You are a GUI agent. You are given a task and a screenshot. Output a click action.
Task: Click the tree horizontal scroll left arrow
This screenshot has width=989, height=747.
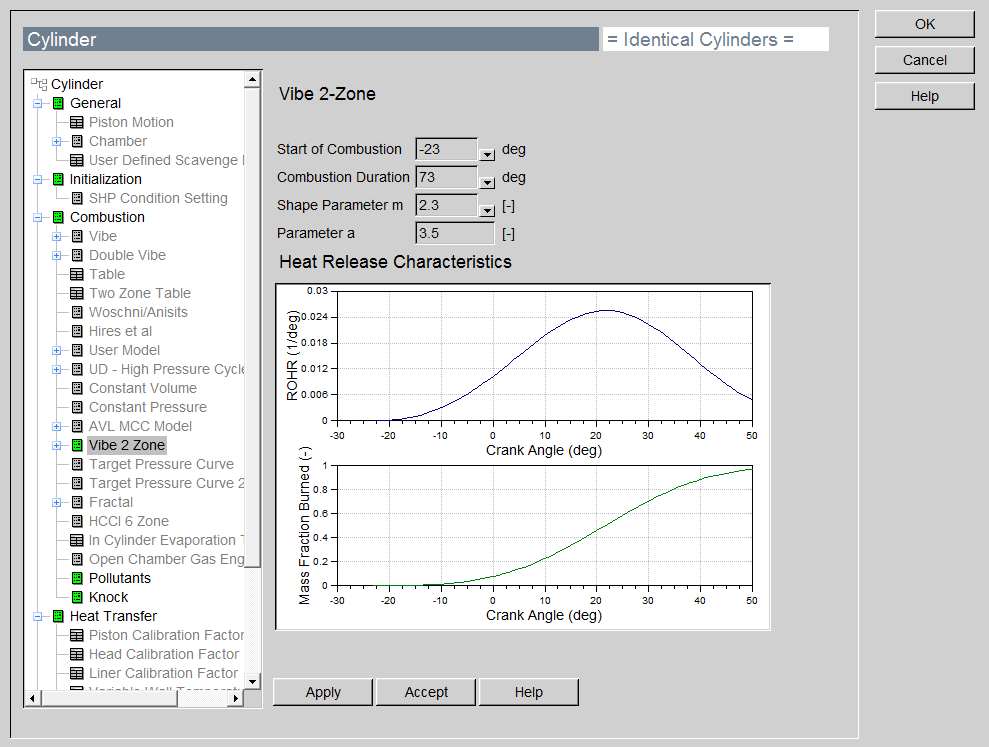click(x=33, y=698)
